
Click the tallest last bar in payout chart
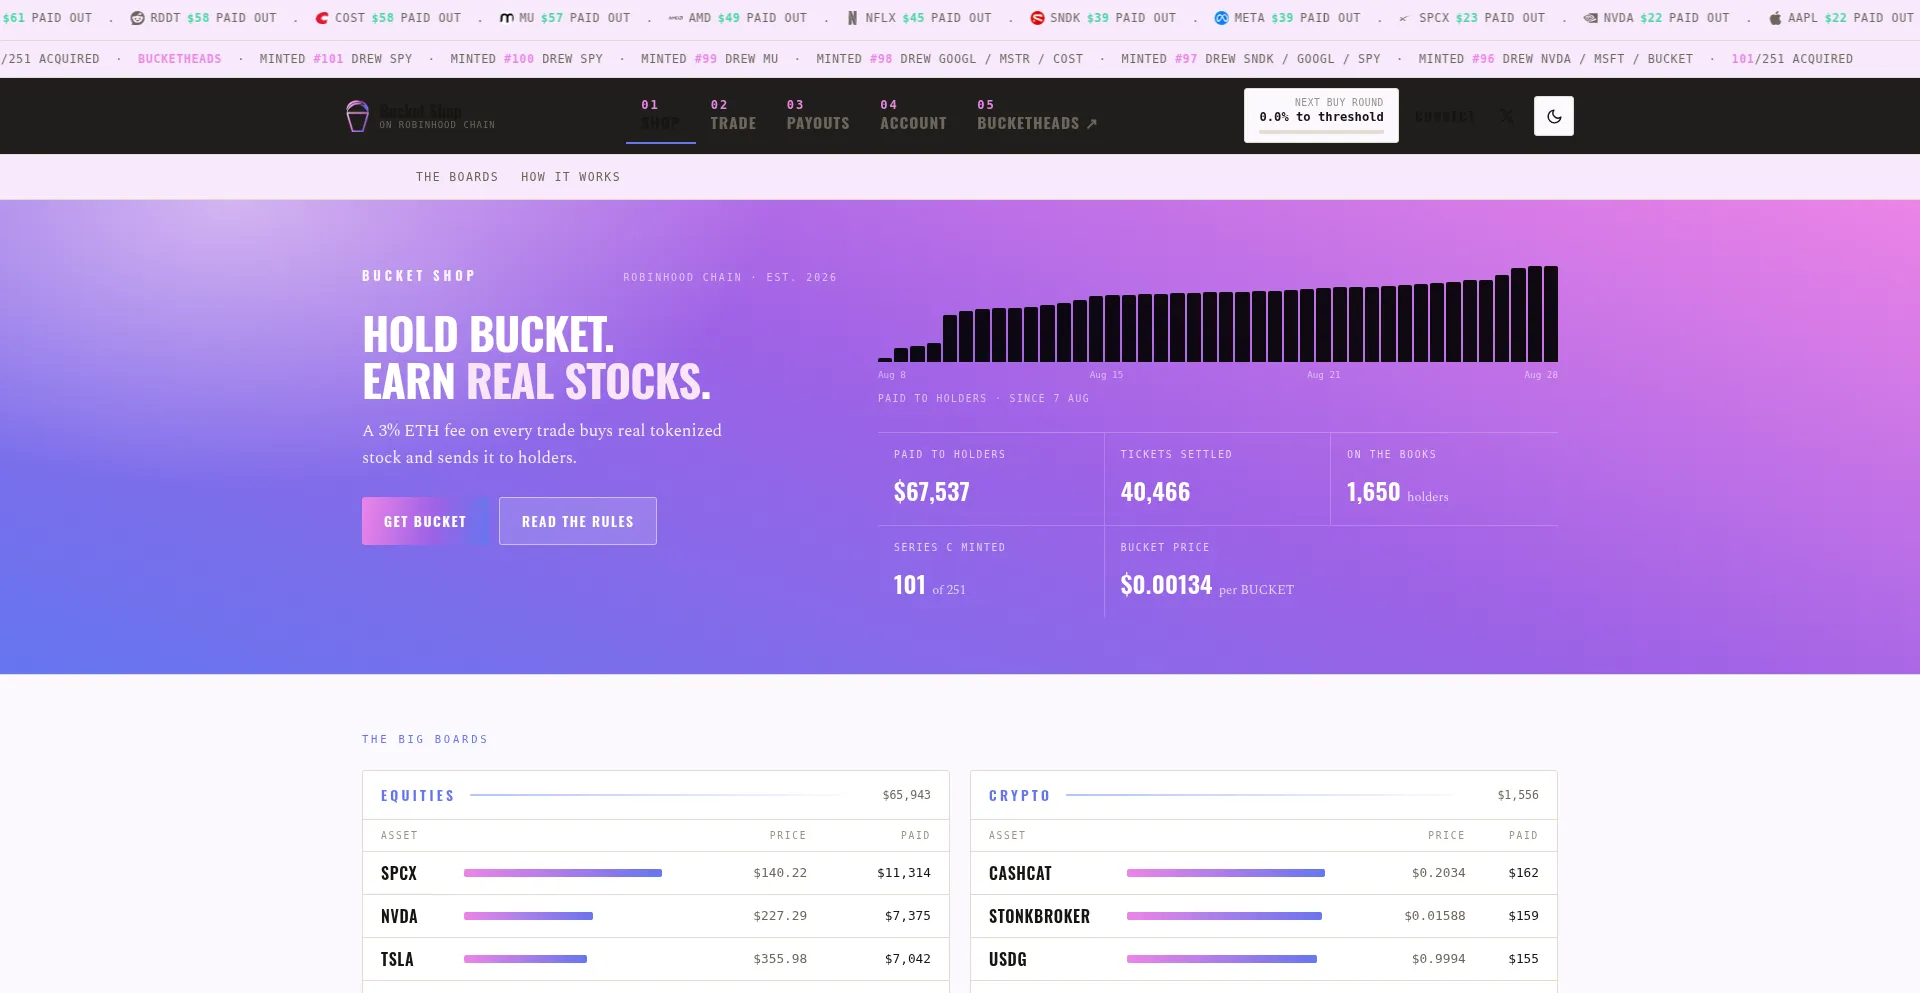[1551, 314]
